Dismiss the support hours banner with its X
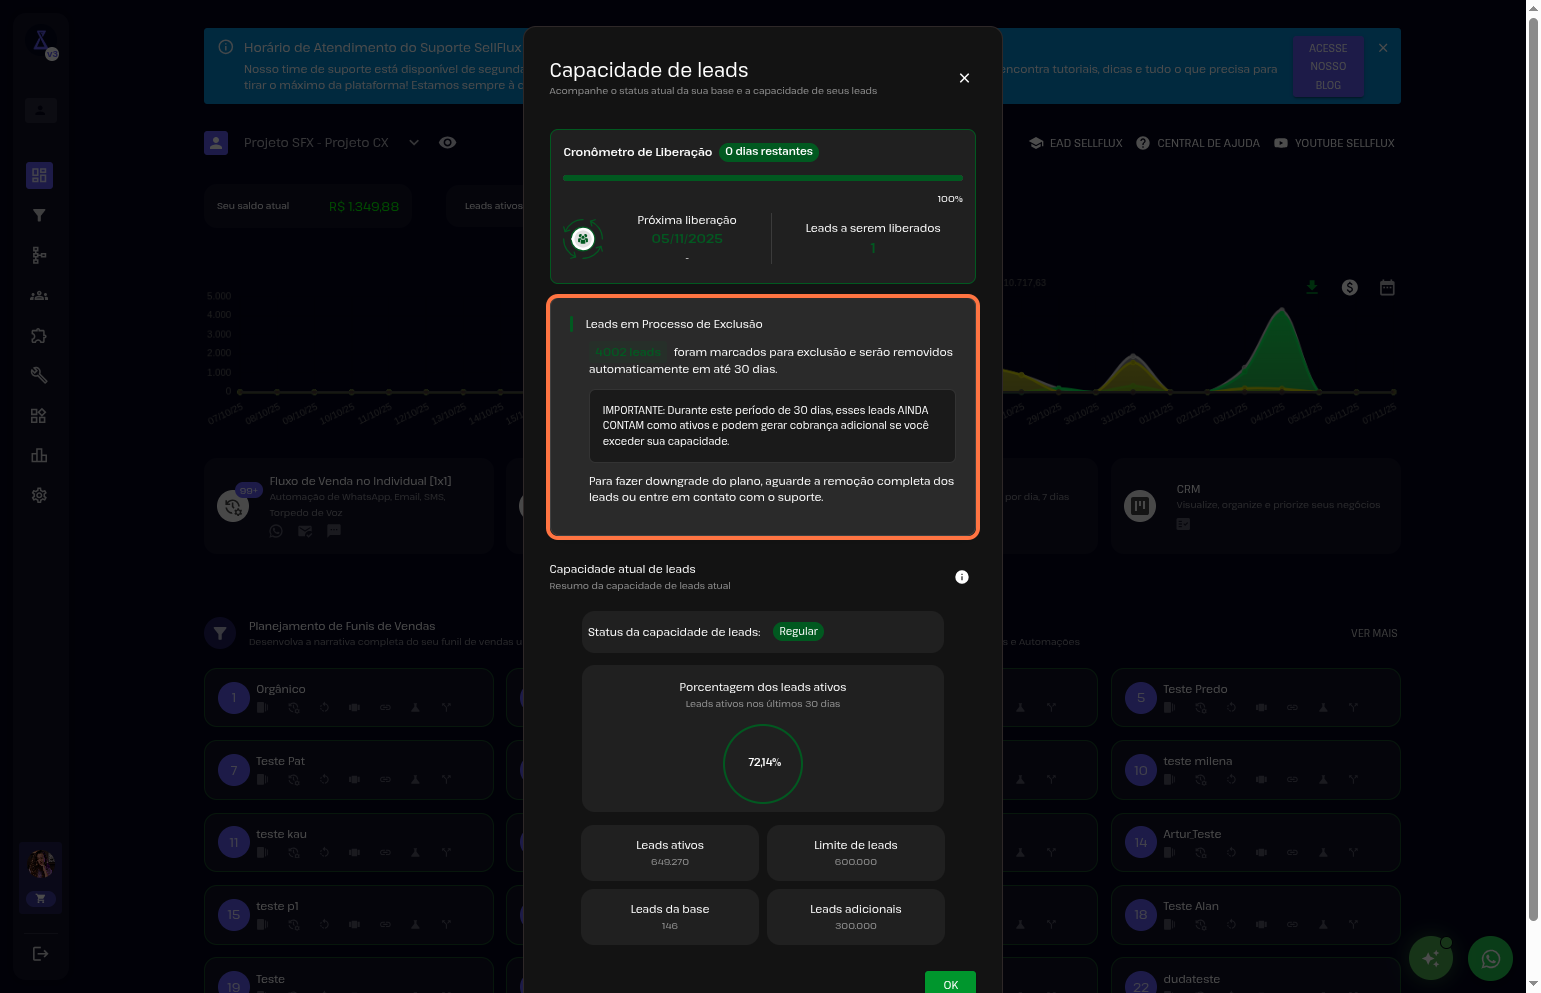Screen dimensions: 1541x993 pyautogui.click(x=1383, y=48)
